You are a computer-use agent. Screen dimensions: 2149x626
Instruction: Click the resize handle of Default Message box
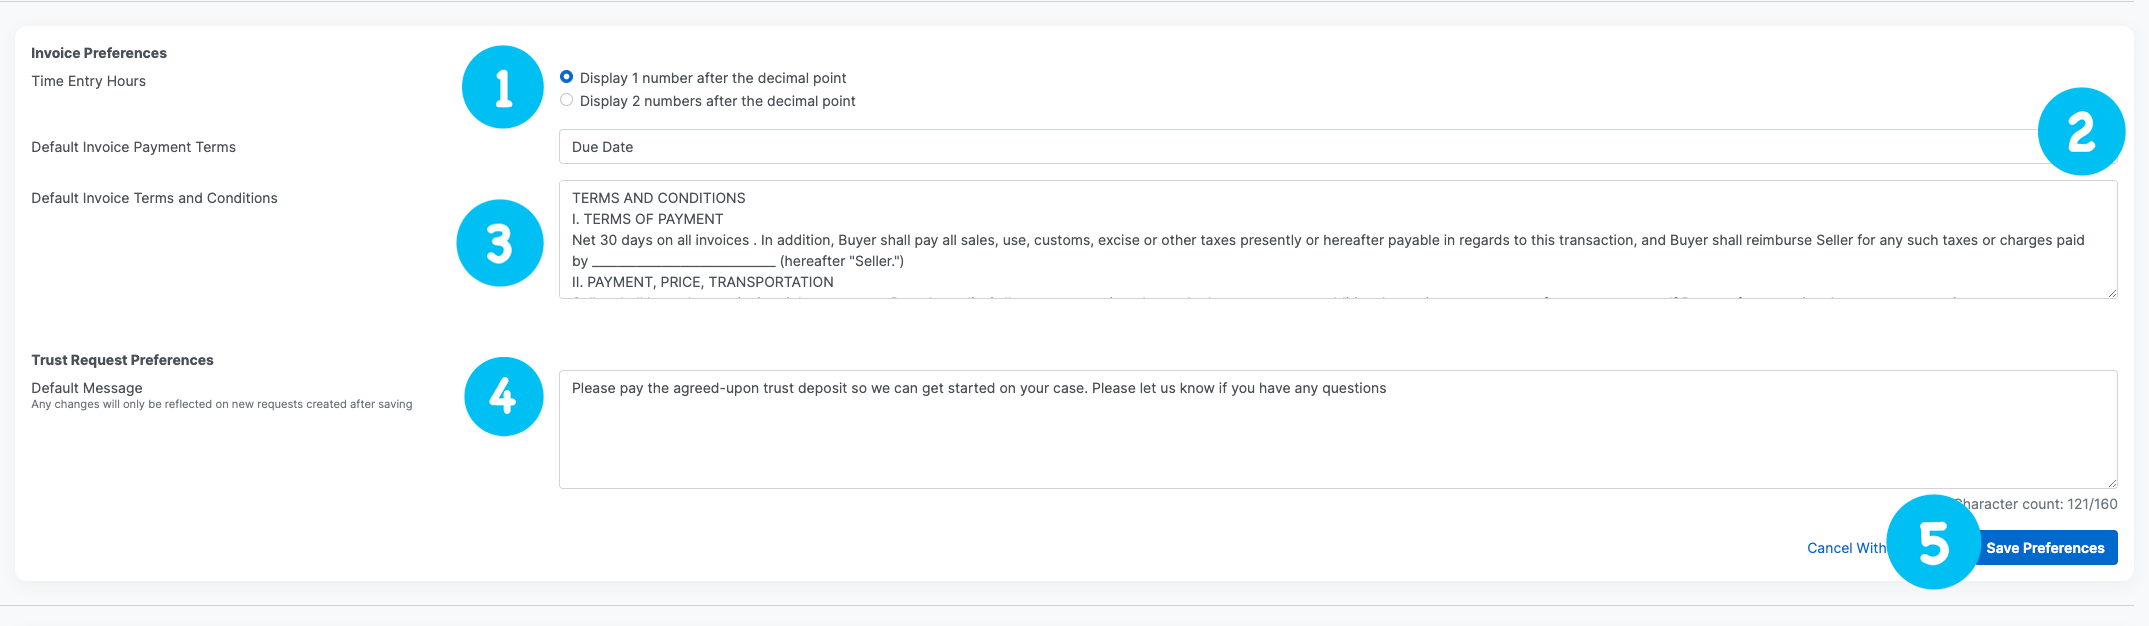[x=2111, y=482]
